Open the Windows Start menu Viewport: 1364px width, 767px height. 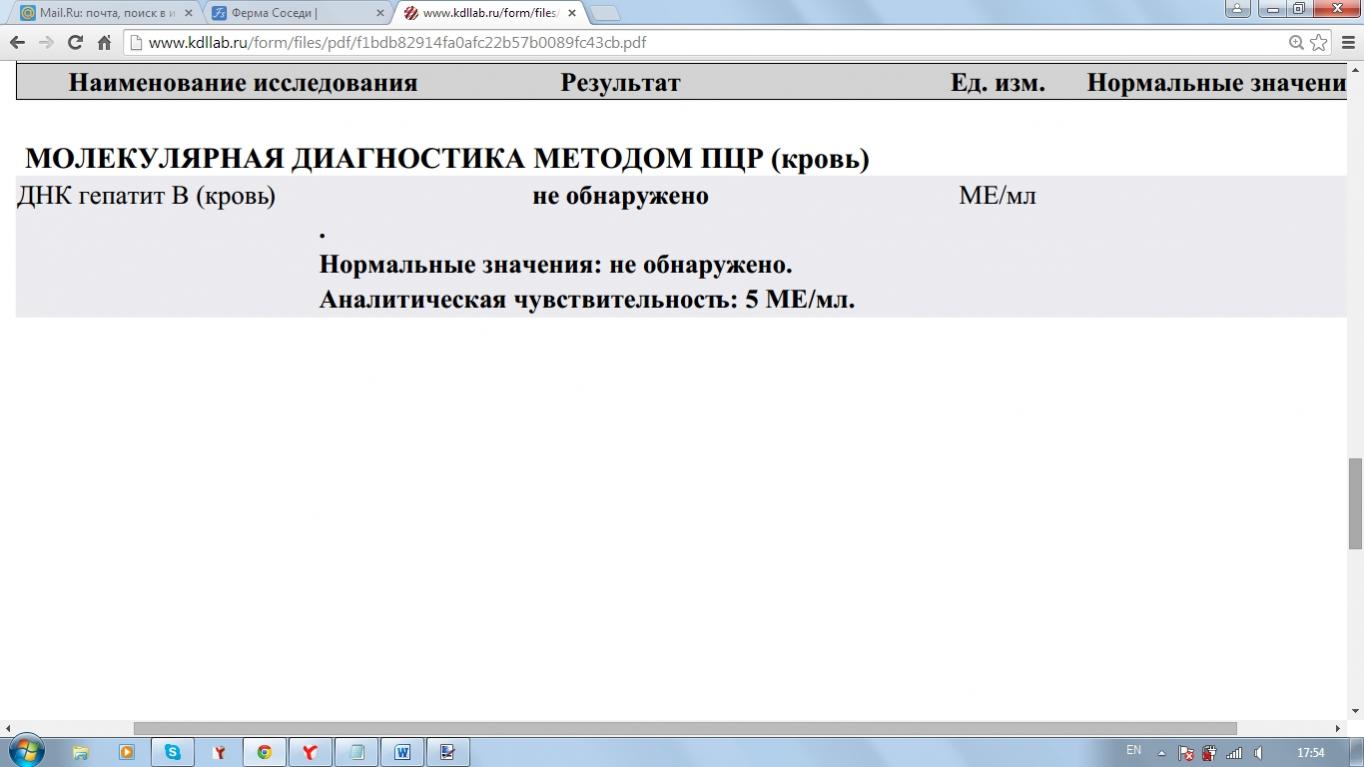point(26,751)
